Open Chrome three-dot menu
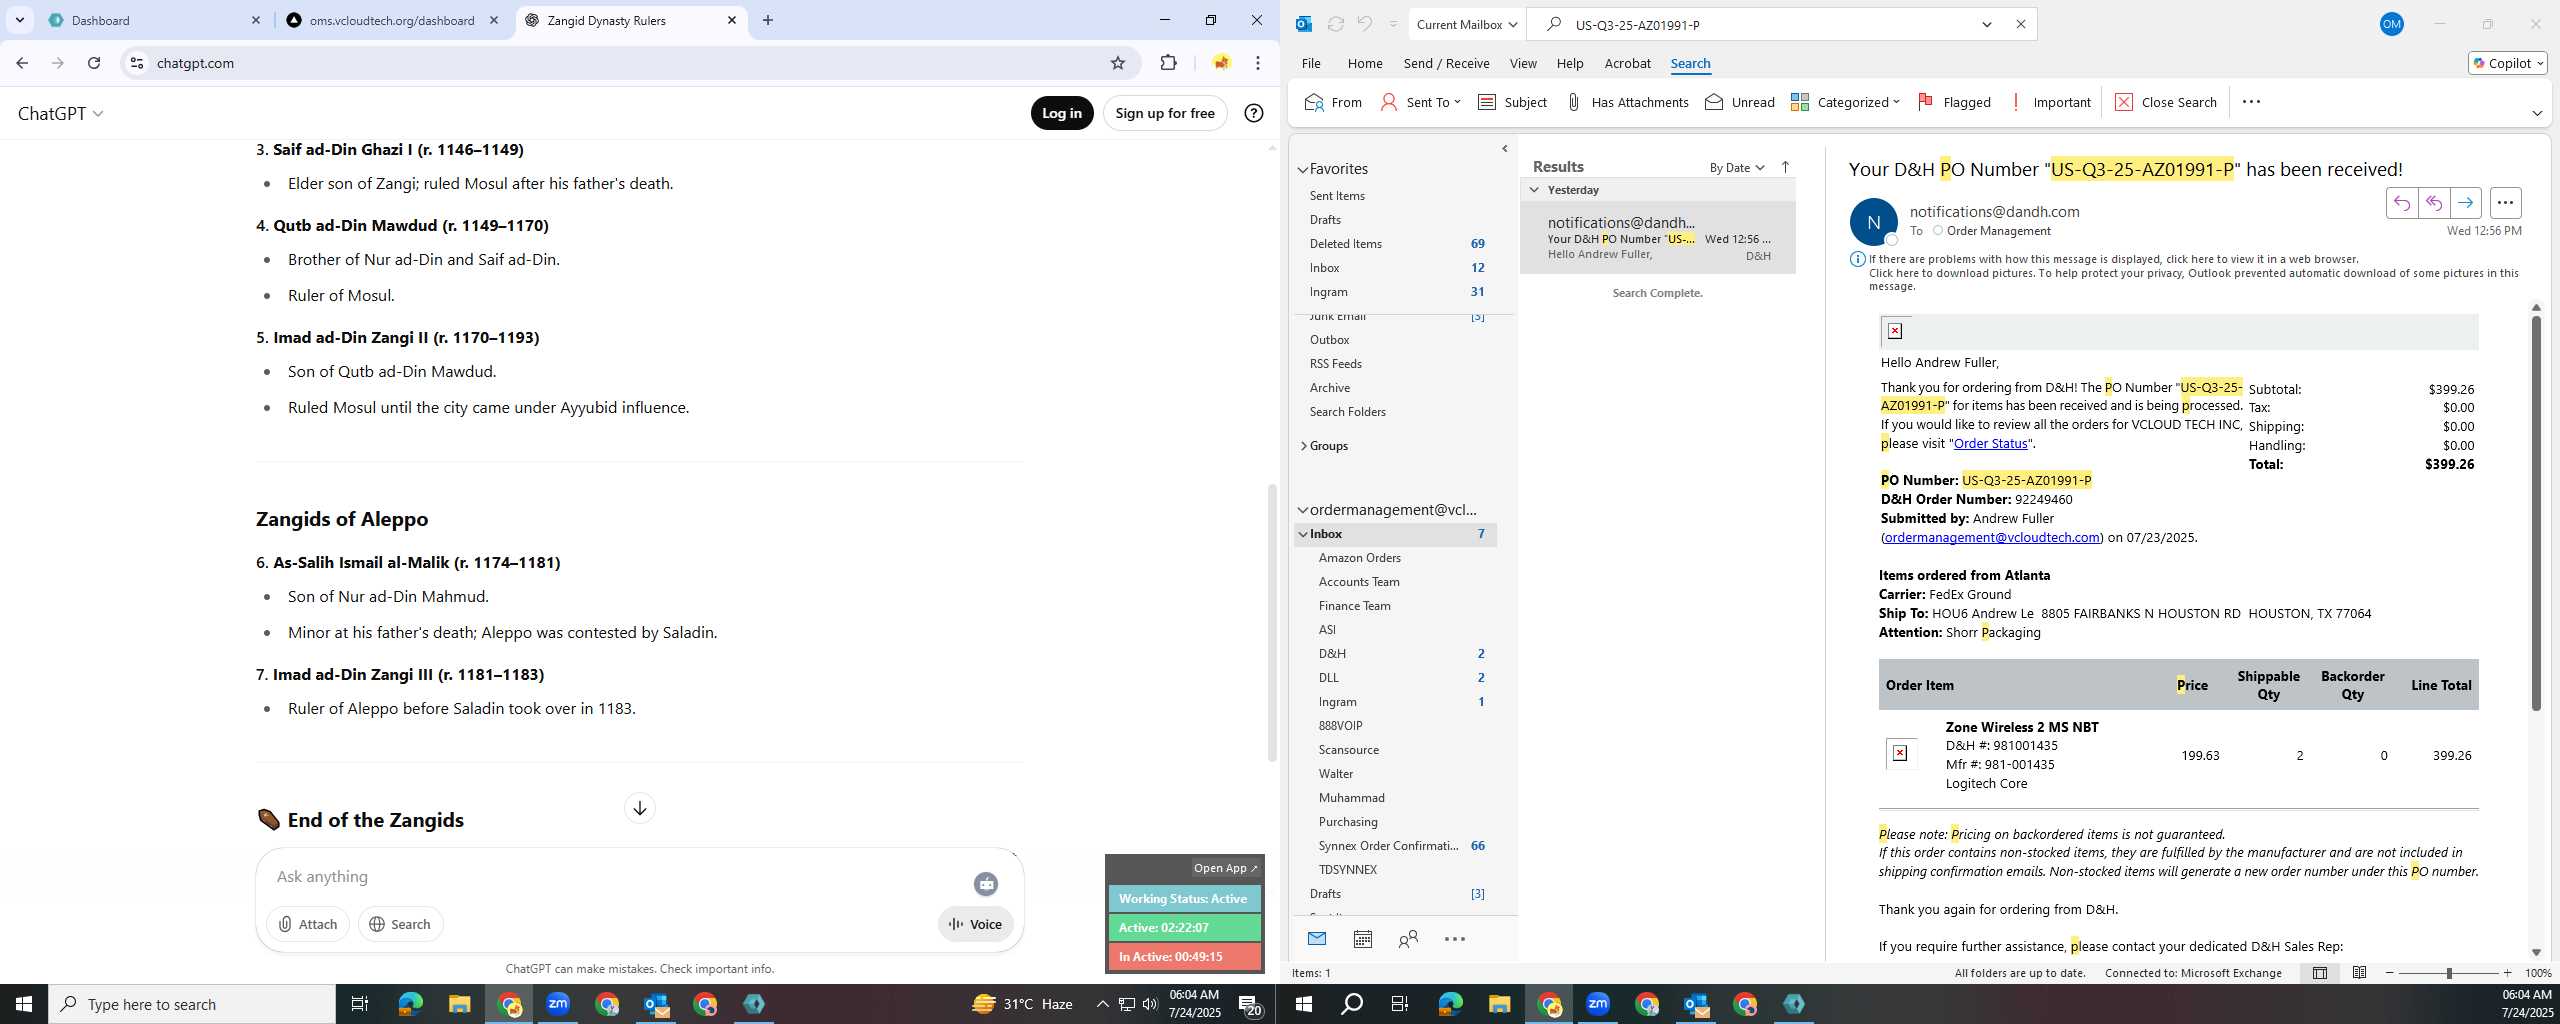2560x1024 pixels. (x=1257, y=63)
